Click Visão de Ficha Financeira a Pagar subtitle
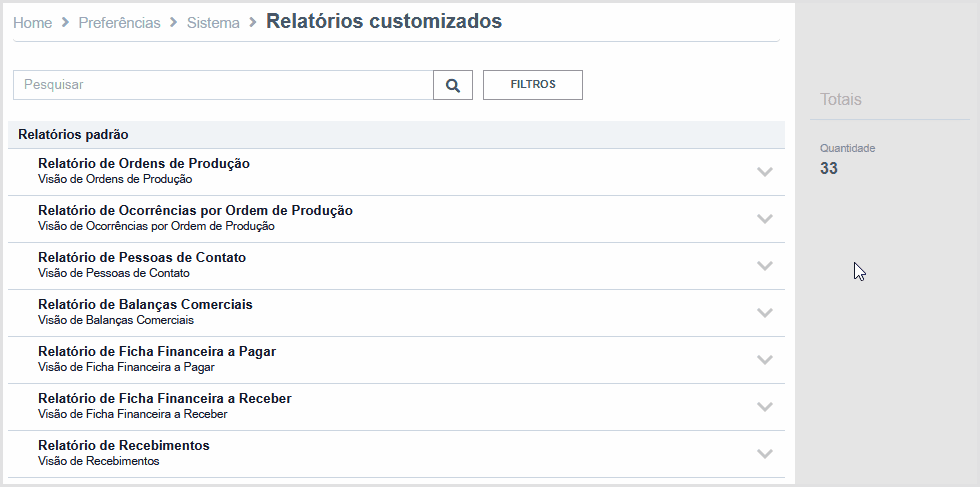Viewport: 980px width, 487px height. pyautogui.click(x=126, y=367)
